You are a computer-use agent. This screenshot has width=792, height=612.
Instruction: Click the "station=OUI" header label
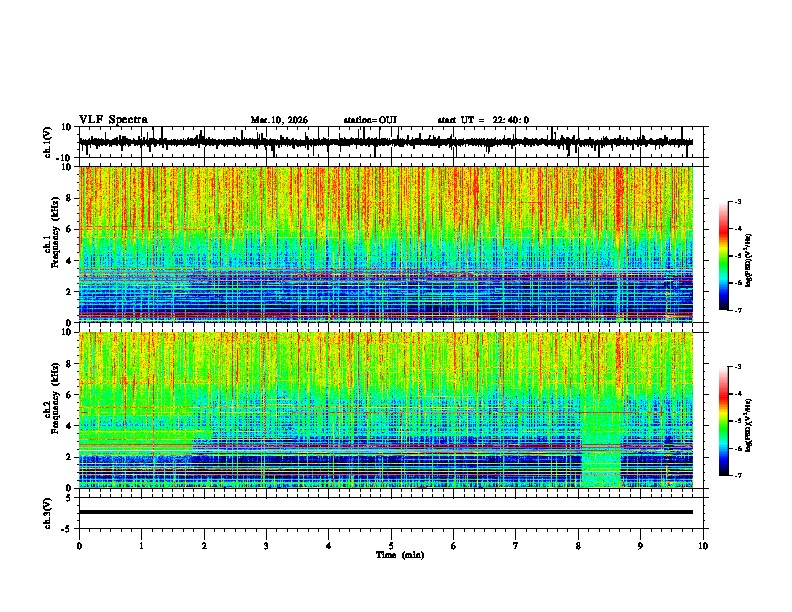(370, 120)
